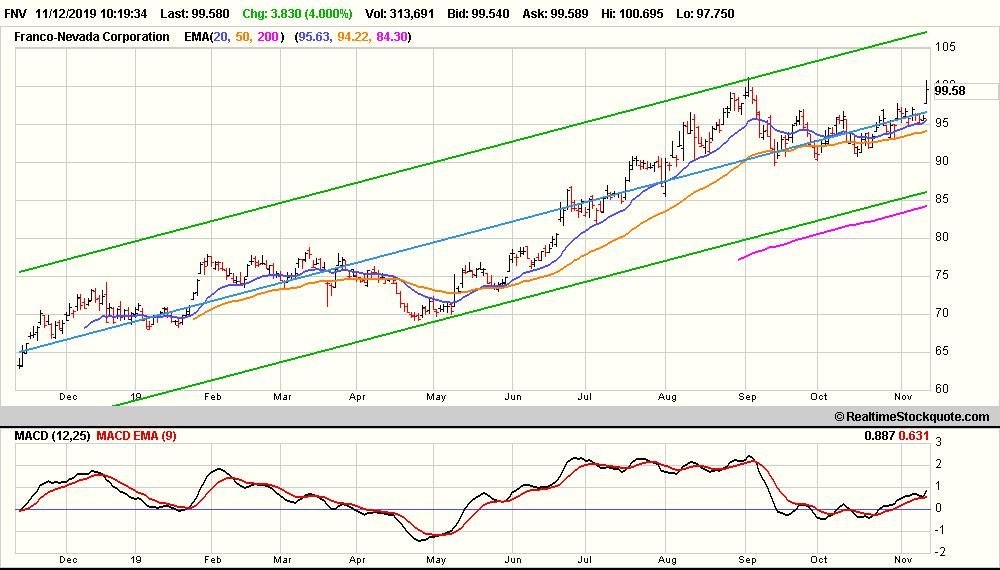Click Jul on the MACD panel date axis
This screenshot has width=1000, height=570.
pyautogui.click(x=584, y=560)
